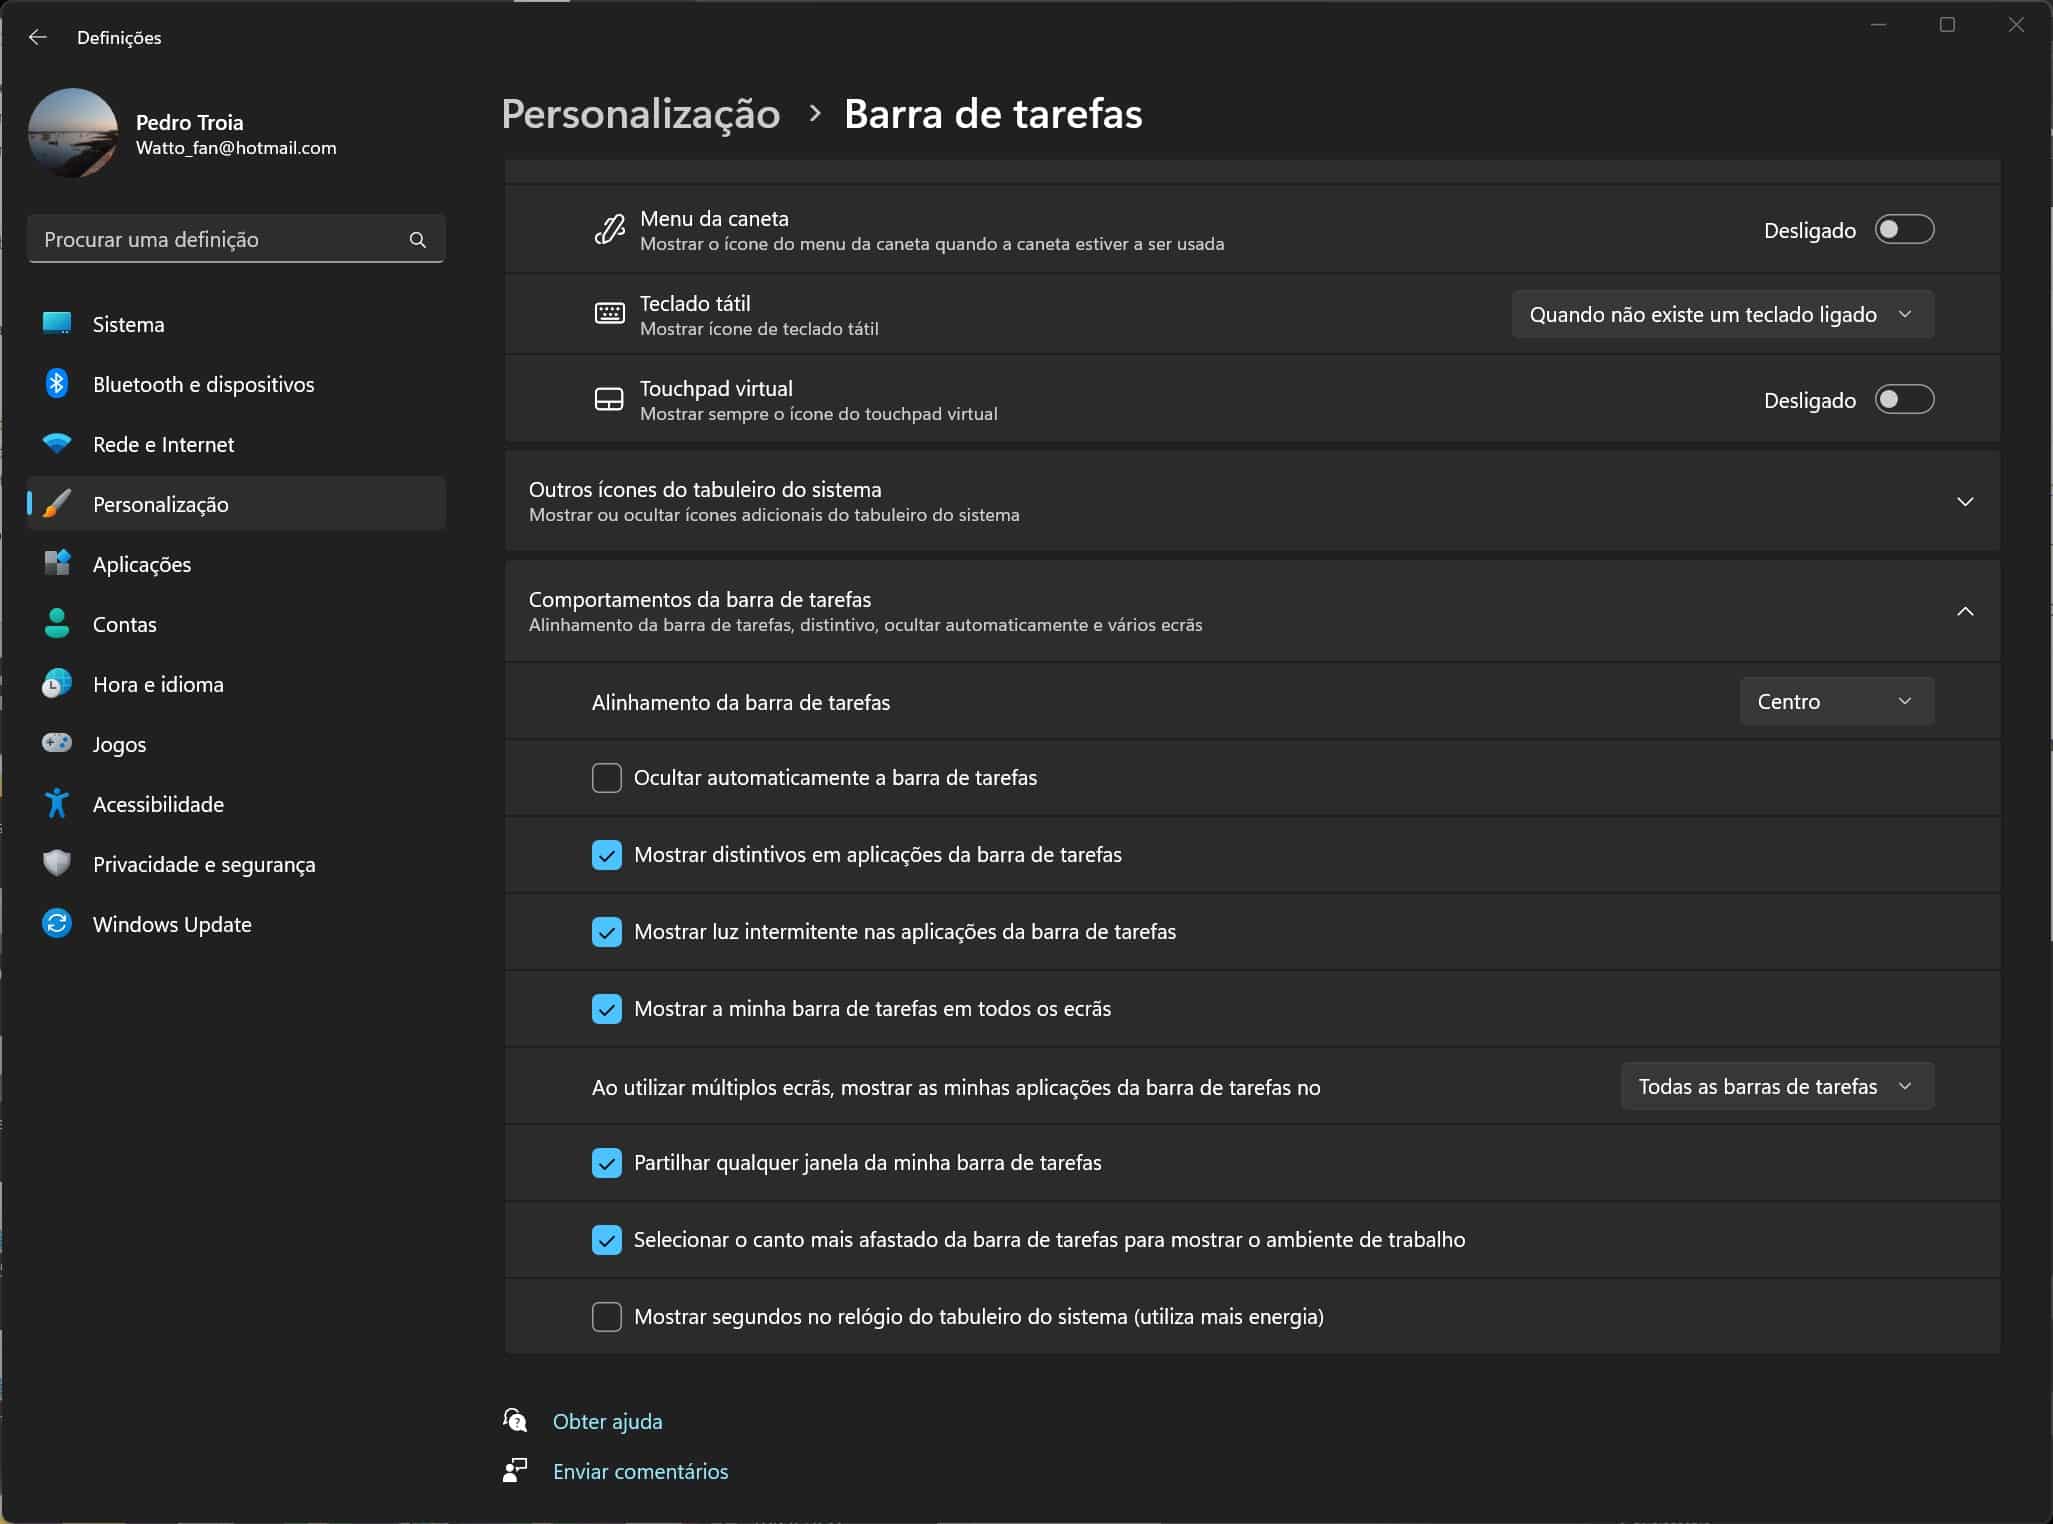2053x1524 pixels.
Task: Click the Windows Update sync icon
Action: [x=57, y=924]
